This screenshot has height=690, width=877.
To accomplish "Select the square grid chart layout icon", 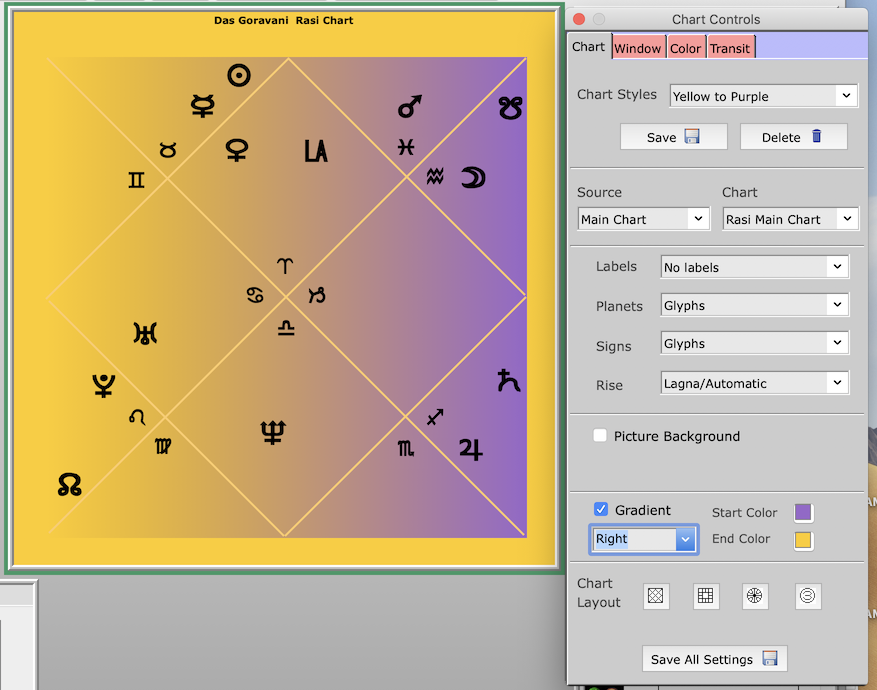I will click(x=706, y=596).
